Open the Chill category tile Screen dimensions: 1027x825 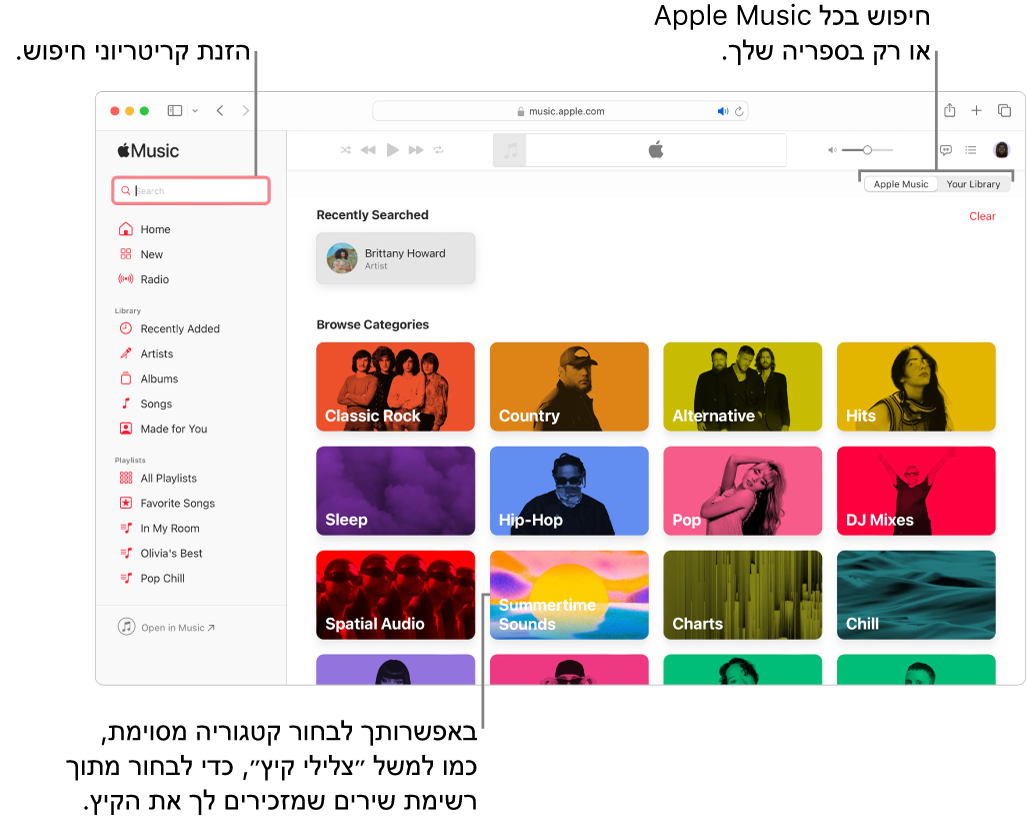click(x=916, y=595)
